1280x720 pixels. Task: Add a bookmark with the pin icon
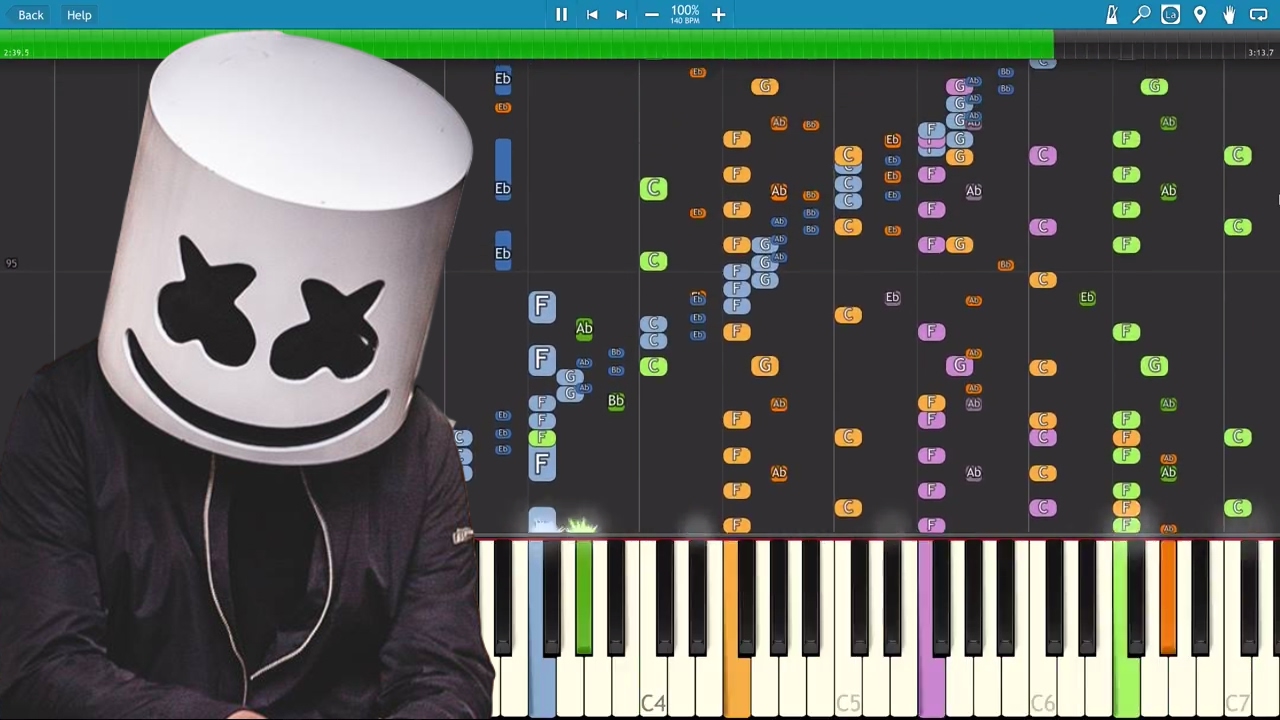pyautogui.click(x=1200, y=15)
